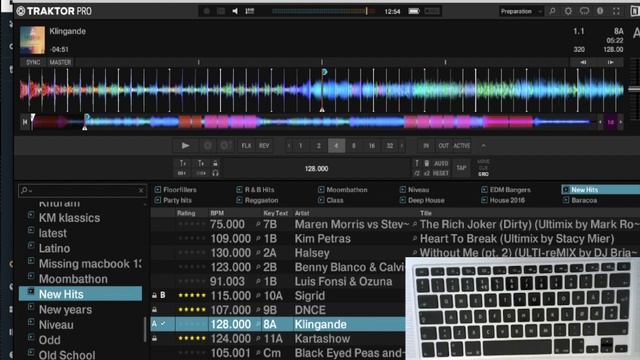This screenshot has height=360, width=640.
Task: Click the title icon before The Rich Joker
Action: point(415,224)
